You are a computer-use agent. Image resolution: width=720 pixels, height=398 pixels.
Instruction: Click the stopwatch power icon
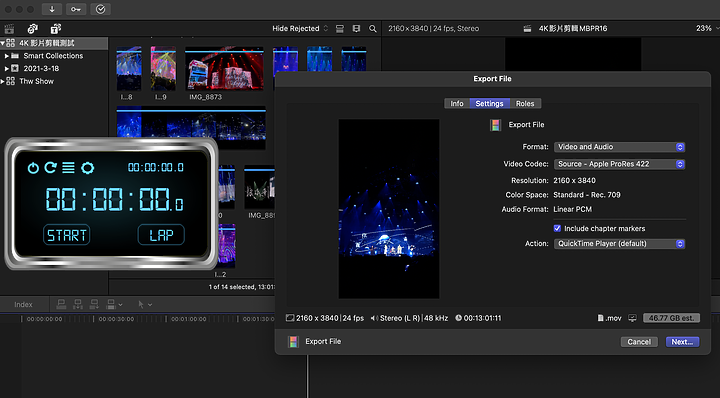[x=33, y=168]
